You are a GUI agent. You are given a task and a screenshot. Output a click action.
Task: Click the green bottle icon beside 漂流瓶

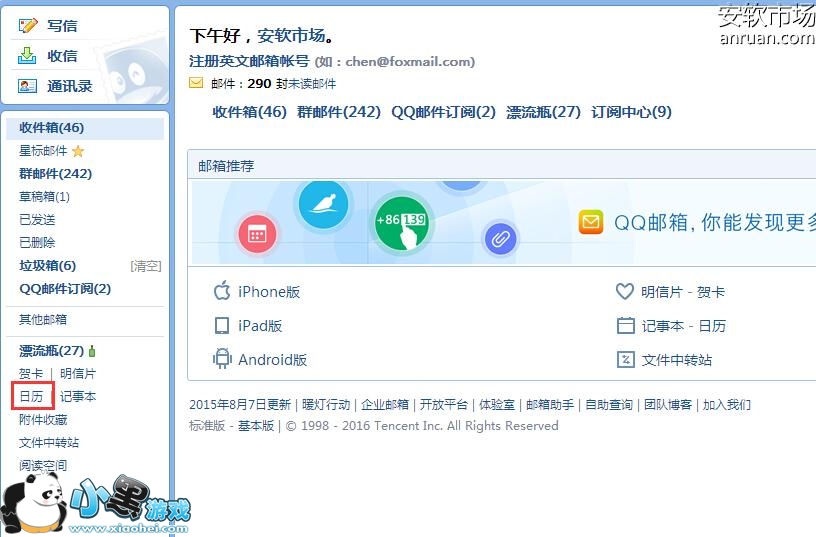pyautogui.click(x=92, y=351)
